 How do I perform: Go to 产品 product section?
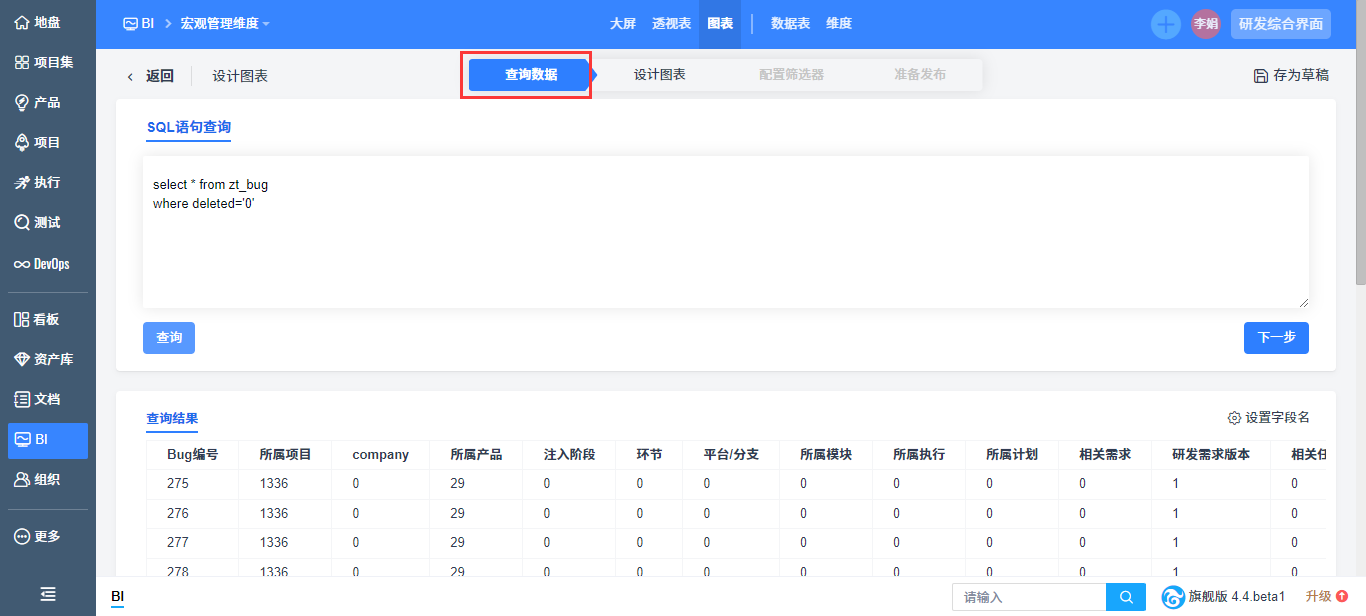[38, 102]
